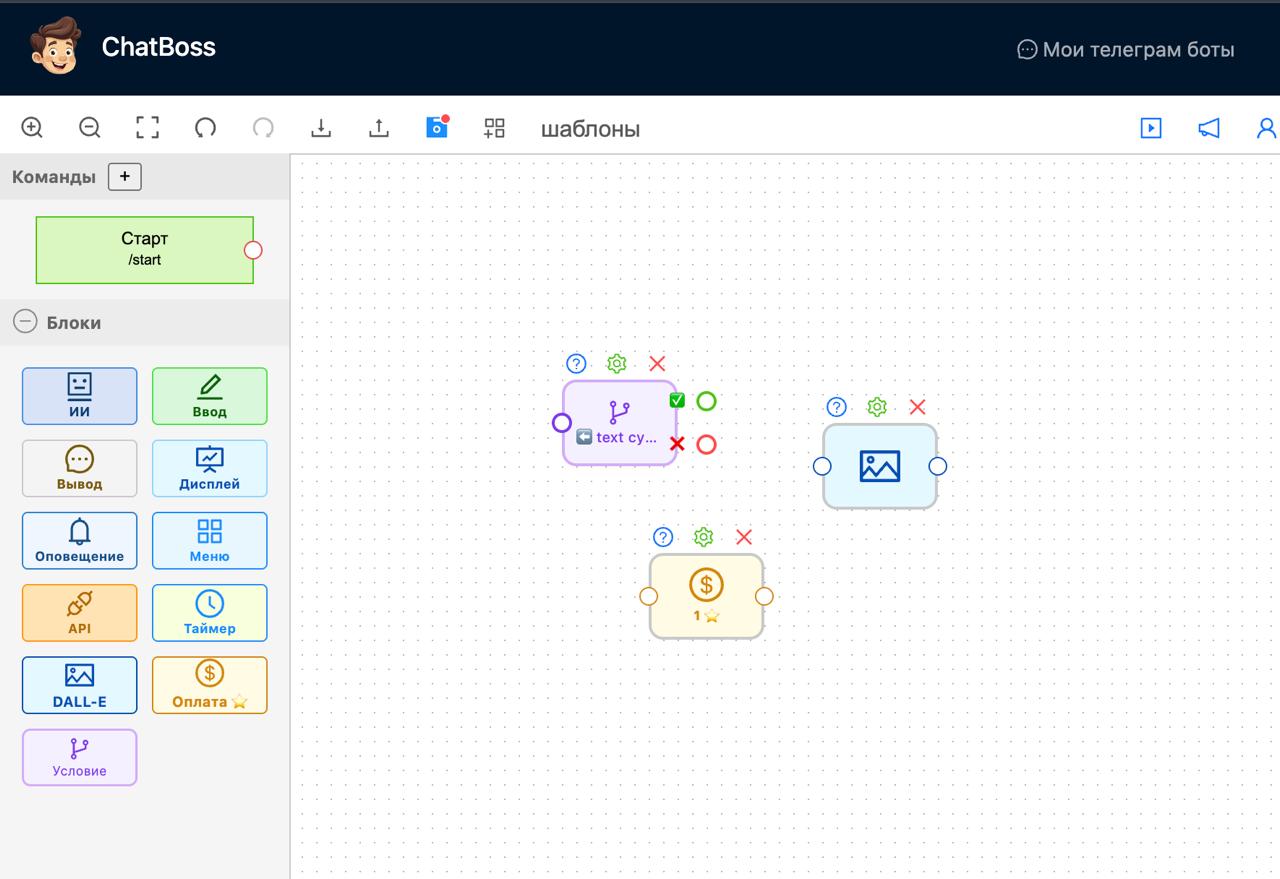Click the green true-output circle on the condition node

706,401
